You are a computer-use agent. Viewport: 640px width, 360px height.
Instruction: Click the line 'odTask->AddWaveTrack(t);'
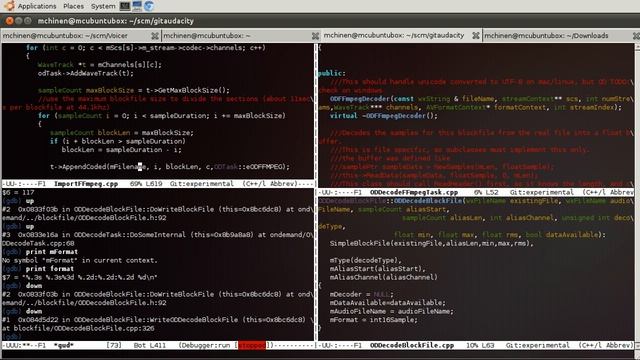point(85,73)
